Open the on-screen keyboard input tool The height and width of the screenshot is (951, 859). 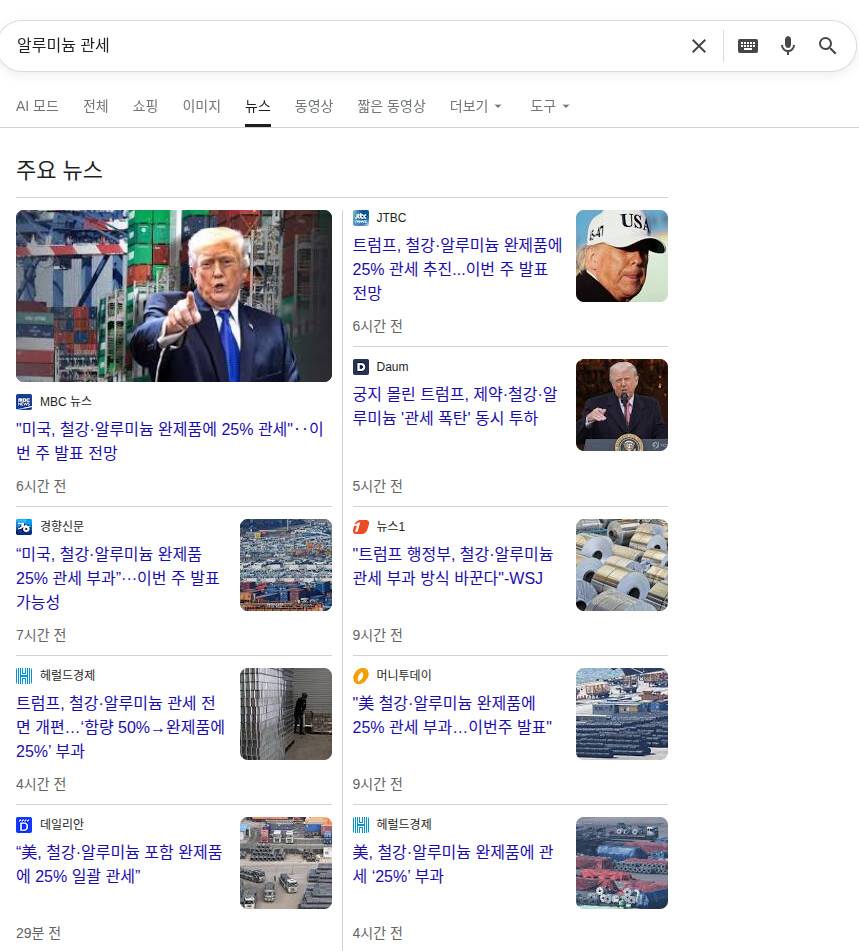point(747,46)
